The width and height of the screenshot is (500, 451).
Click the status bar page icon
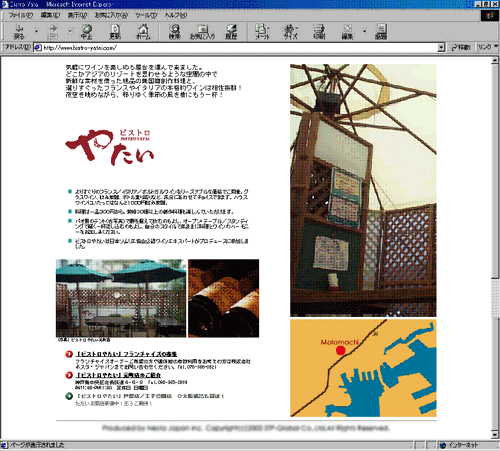pos(4,445)
